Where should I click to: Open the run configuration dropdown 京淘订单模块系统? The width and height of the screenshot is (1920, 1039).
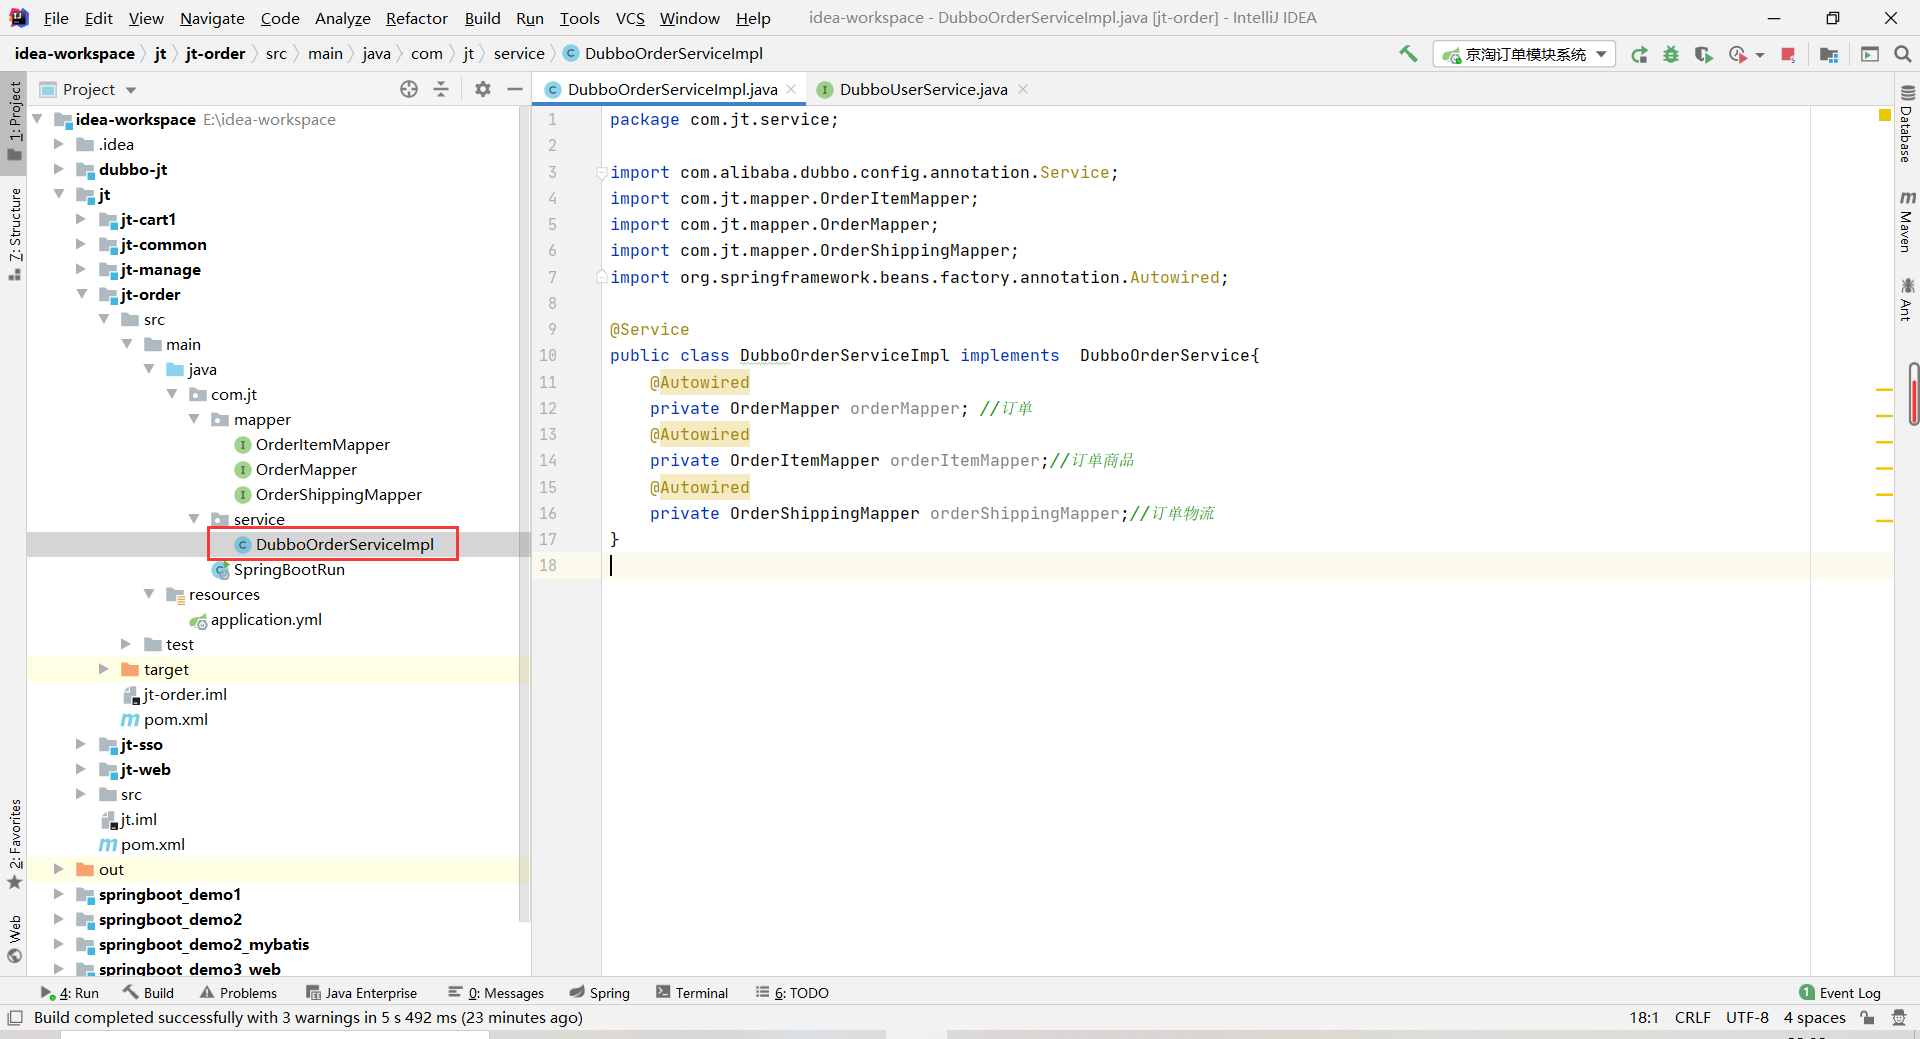[1524, 55]
